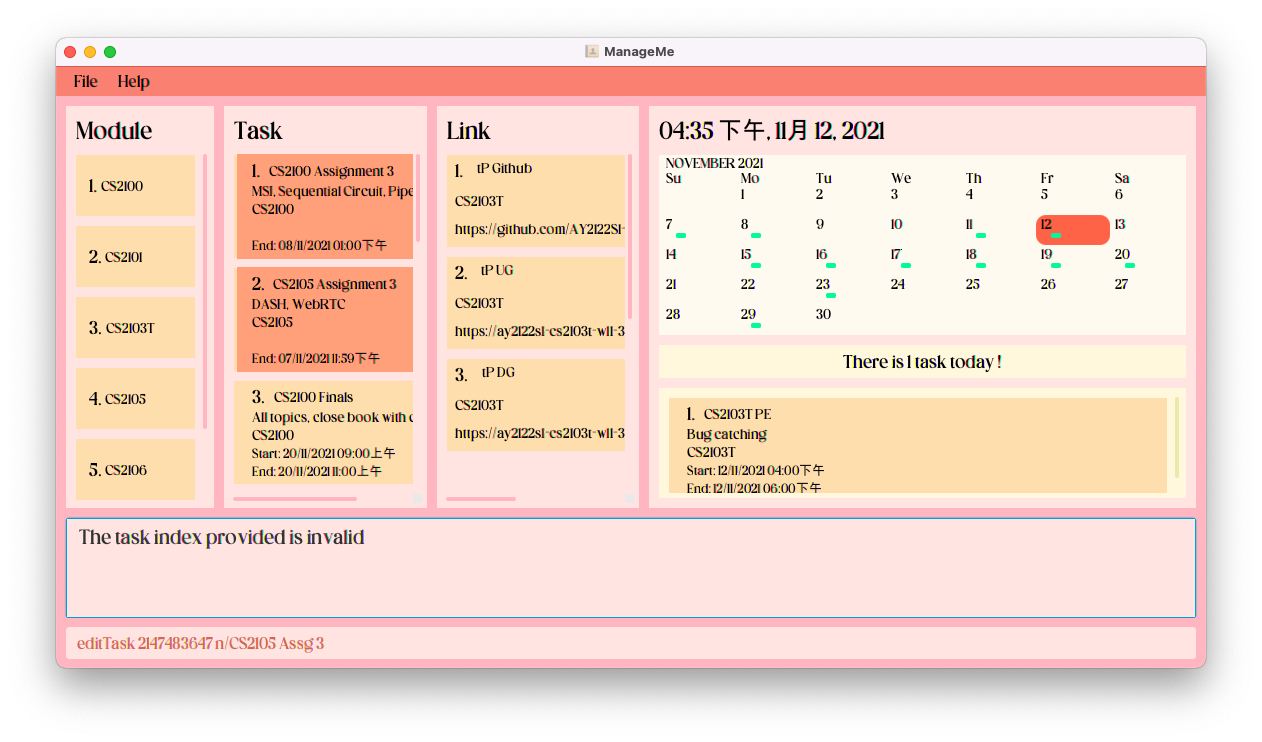Select module 3. CS2103T

[135, 328]
